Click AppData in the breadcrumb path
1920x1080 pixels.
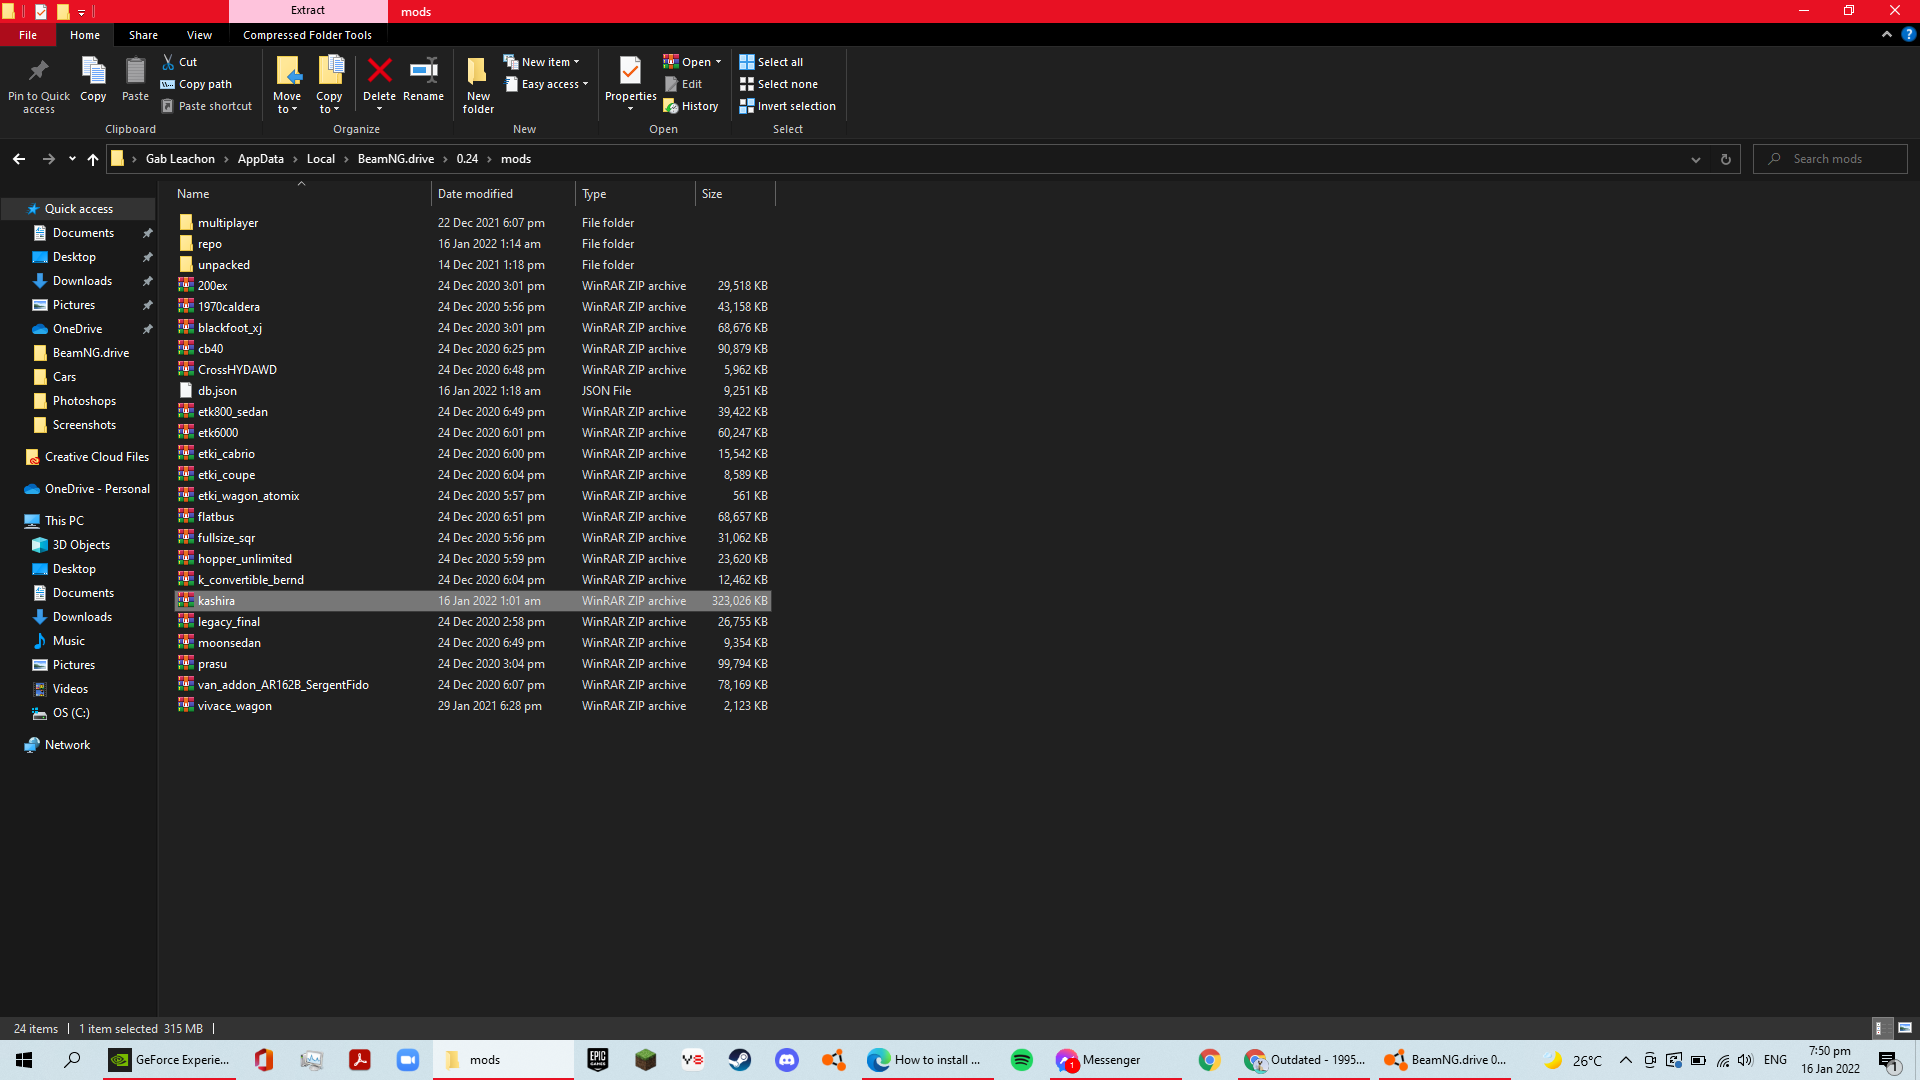[261, 159]
